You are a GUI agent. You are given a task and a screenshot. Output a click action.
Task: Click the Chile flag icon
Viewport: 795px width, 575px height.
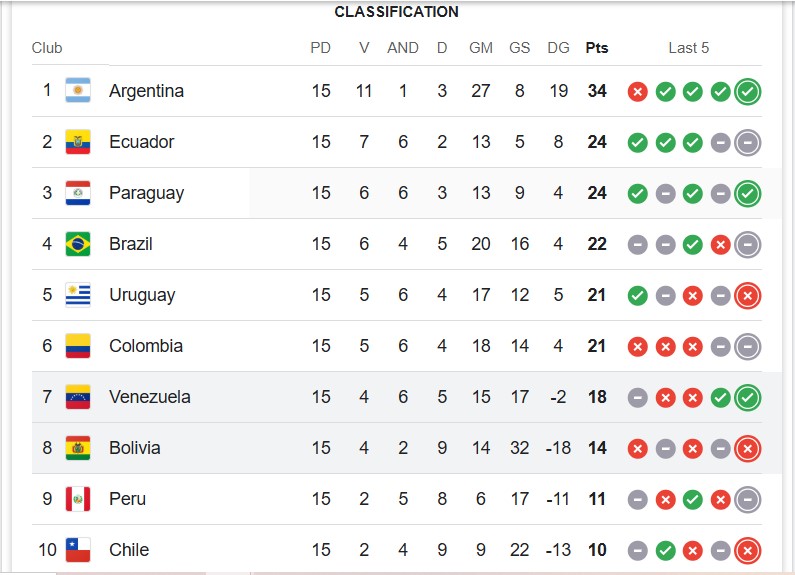coord(78,550)
